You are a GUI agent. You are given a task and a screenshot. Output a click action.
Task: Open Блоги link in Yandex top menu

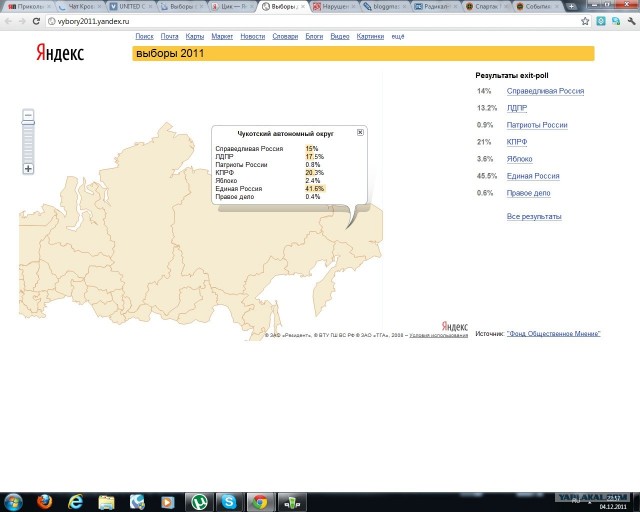pyautogui.click(x=314, y=36)
